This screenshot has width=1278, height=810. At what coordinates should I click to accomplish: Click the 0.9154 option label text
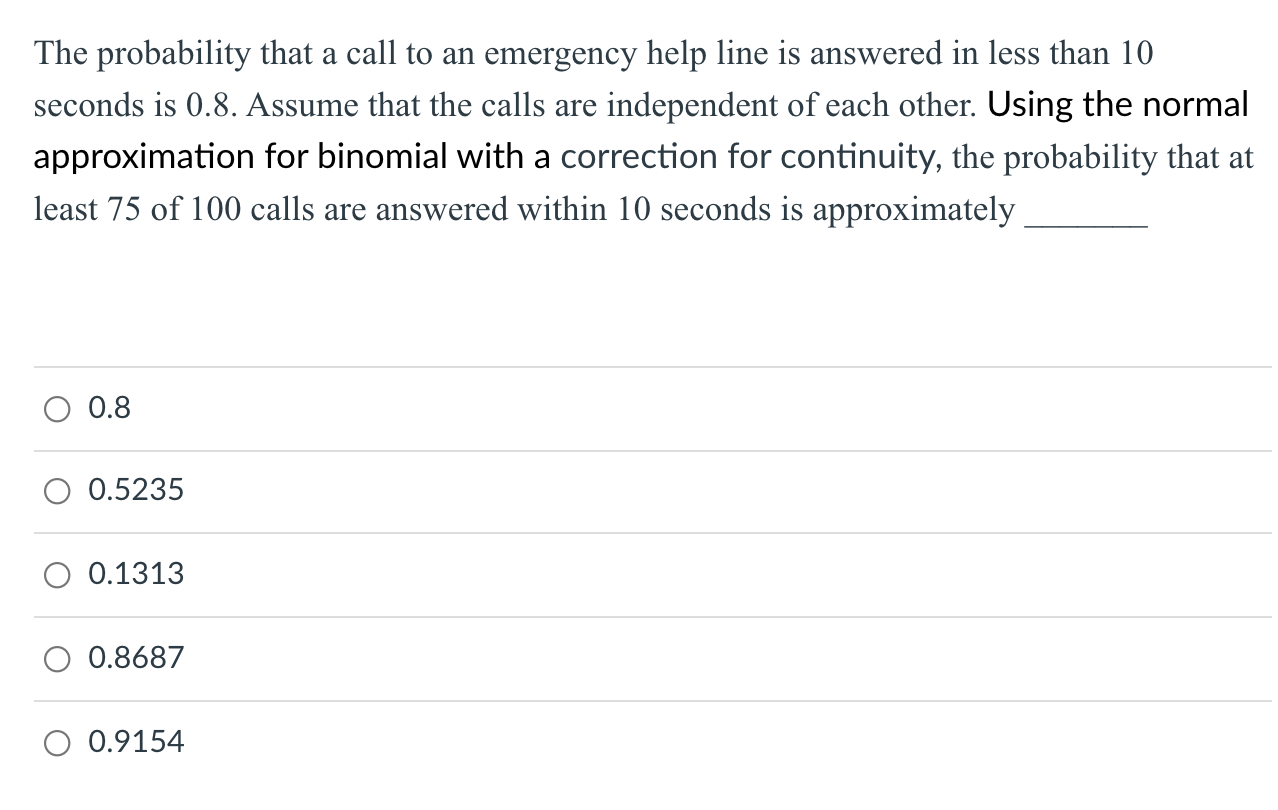[135, 741]
